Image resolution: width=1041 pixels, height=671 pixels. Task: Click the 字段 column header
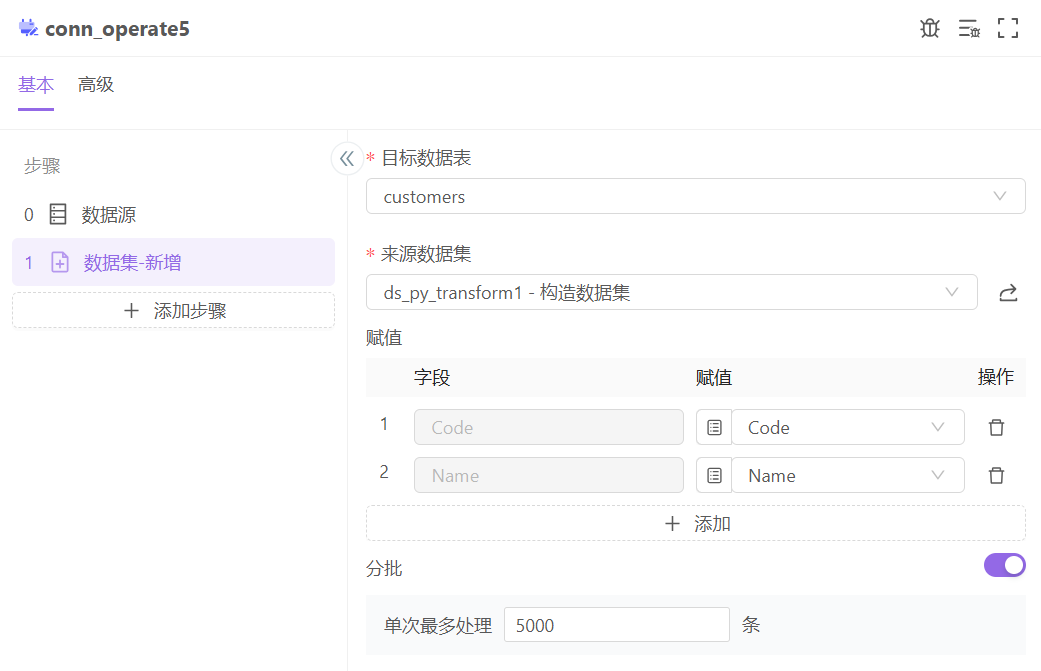(432, 378)
